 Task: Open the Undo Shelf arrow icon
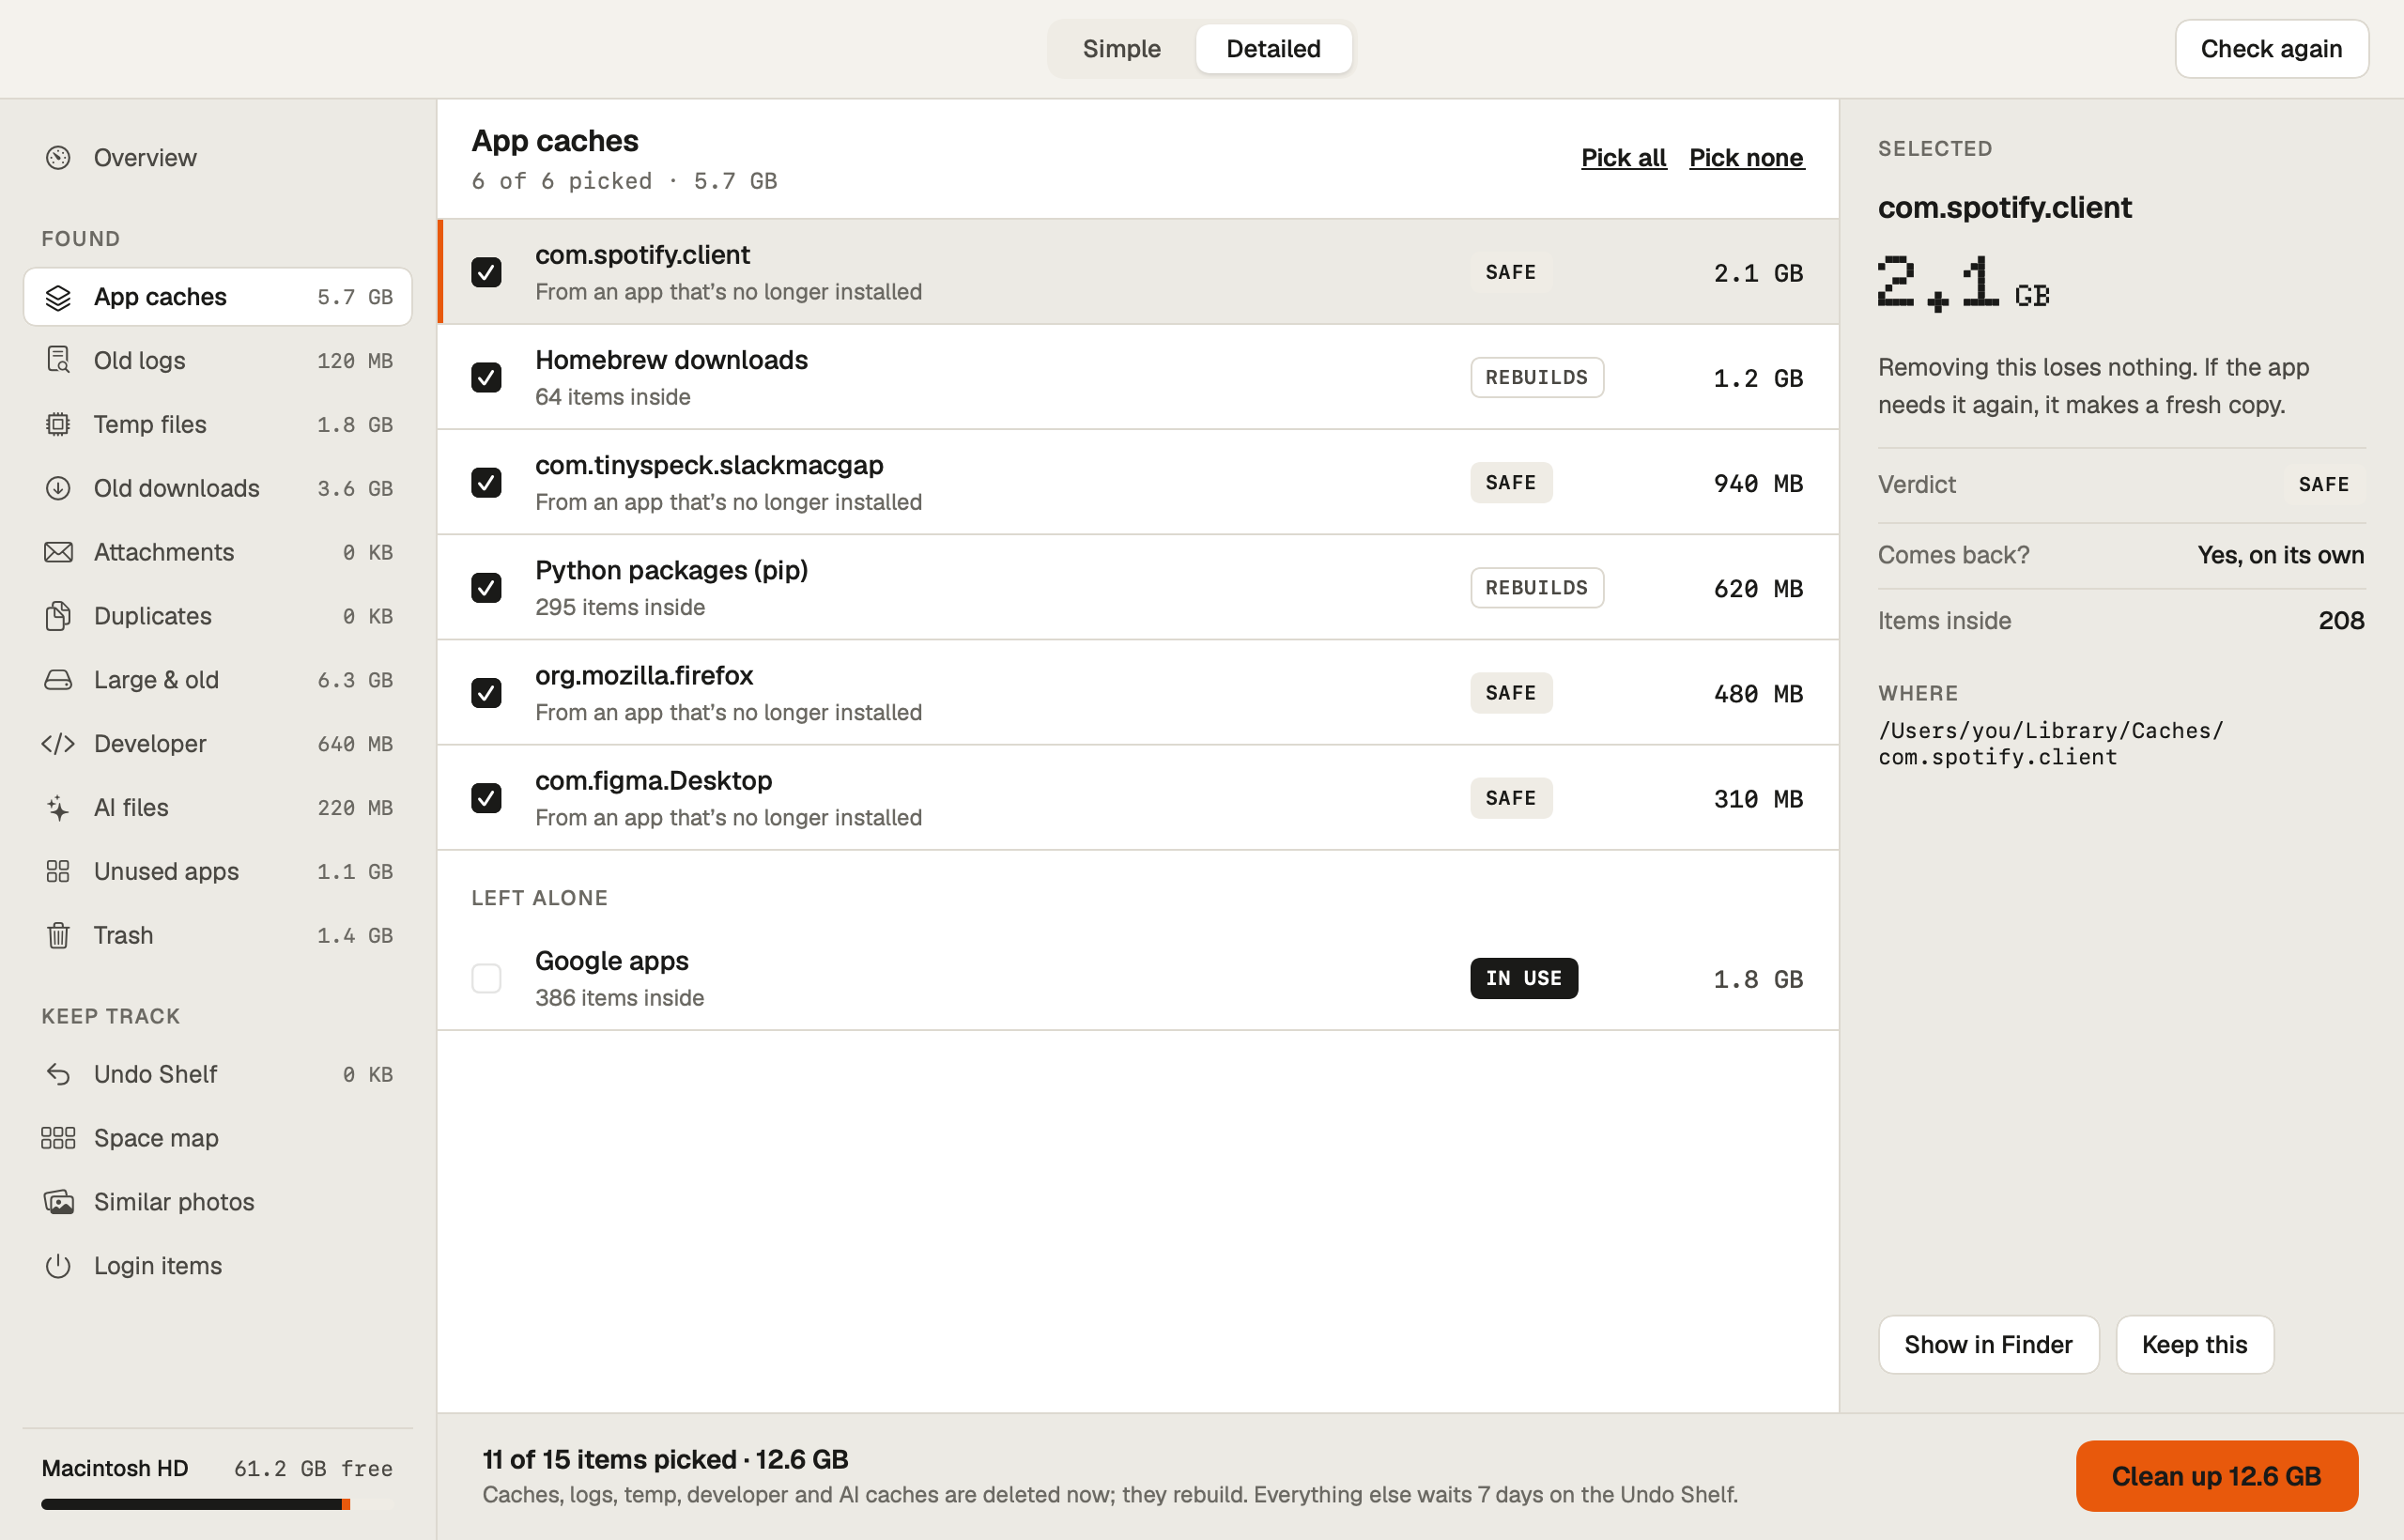click(58, 1074)
